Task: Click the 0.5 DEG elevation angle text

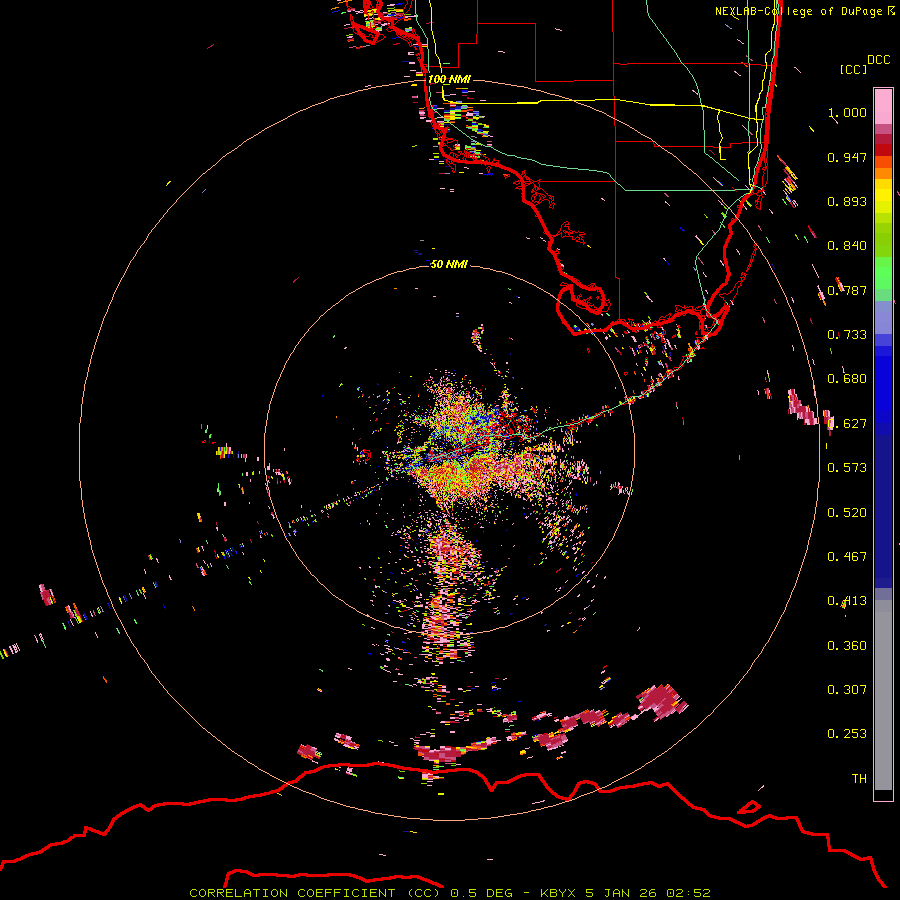Action: click(481, 893)
